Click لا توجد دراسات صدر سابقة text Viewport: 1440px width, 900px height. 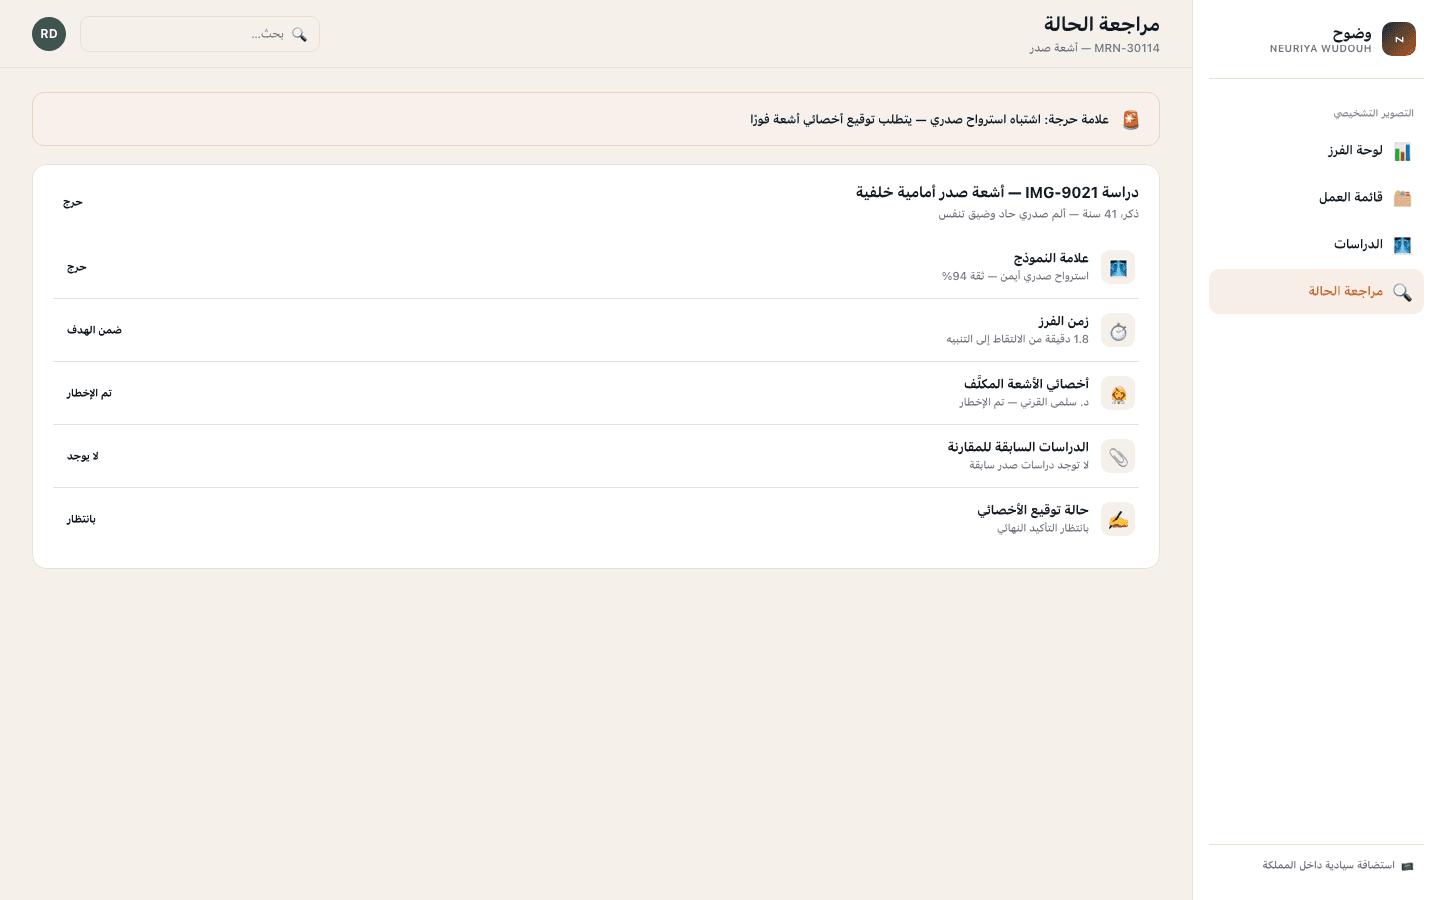click(x=1028, y=465)
